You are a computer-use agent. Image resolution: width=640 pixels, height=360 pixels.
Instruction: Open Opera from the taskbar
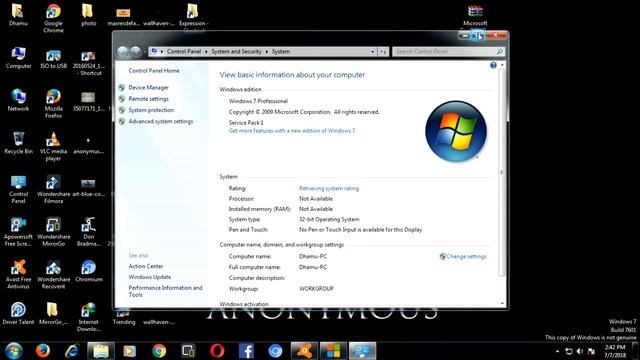[217, 351]
